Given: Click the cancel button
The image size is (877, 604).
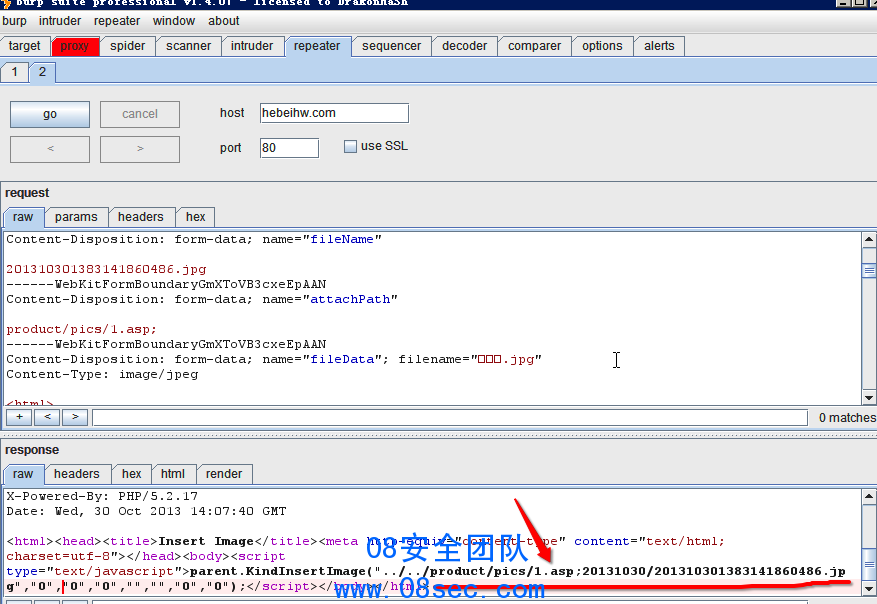Looking at the screenshot, I should point(140,114).
